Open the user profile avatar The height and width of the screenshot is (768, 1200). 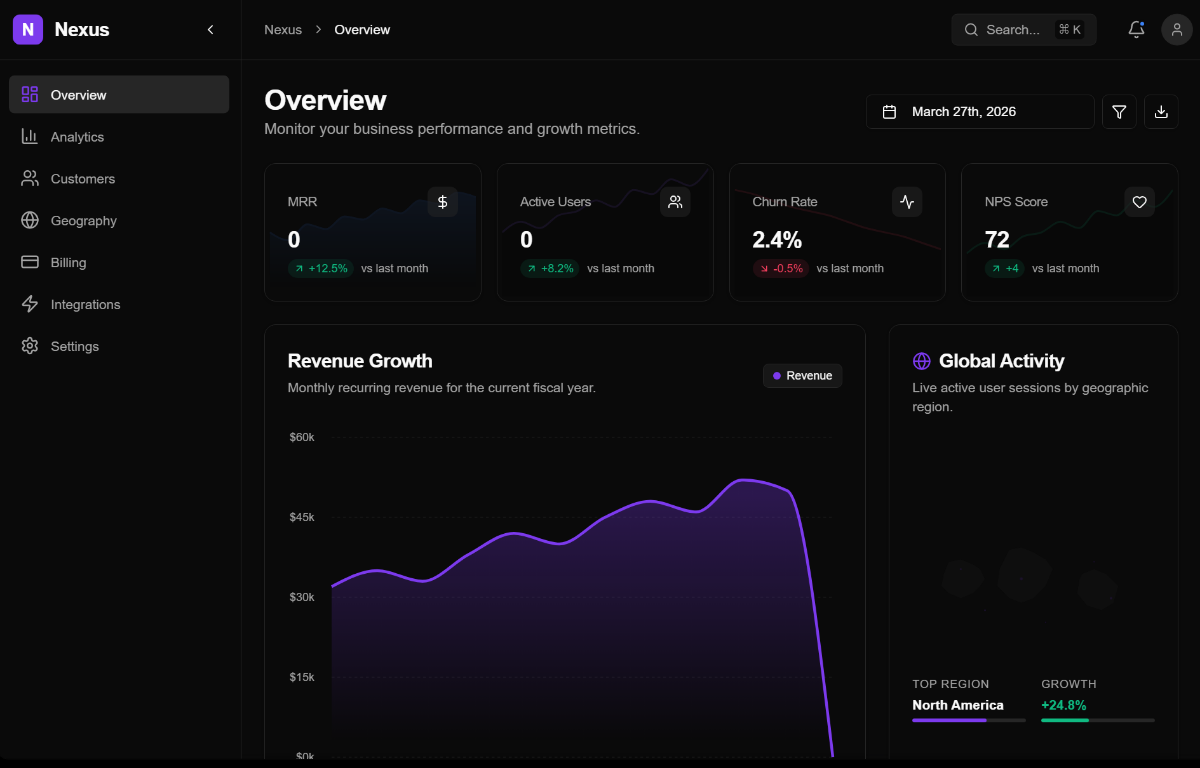(x=1176, y=29)
